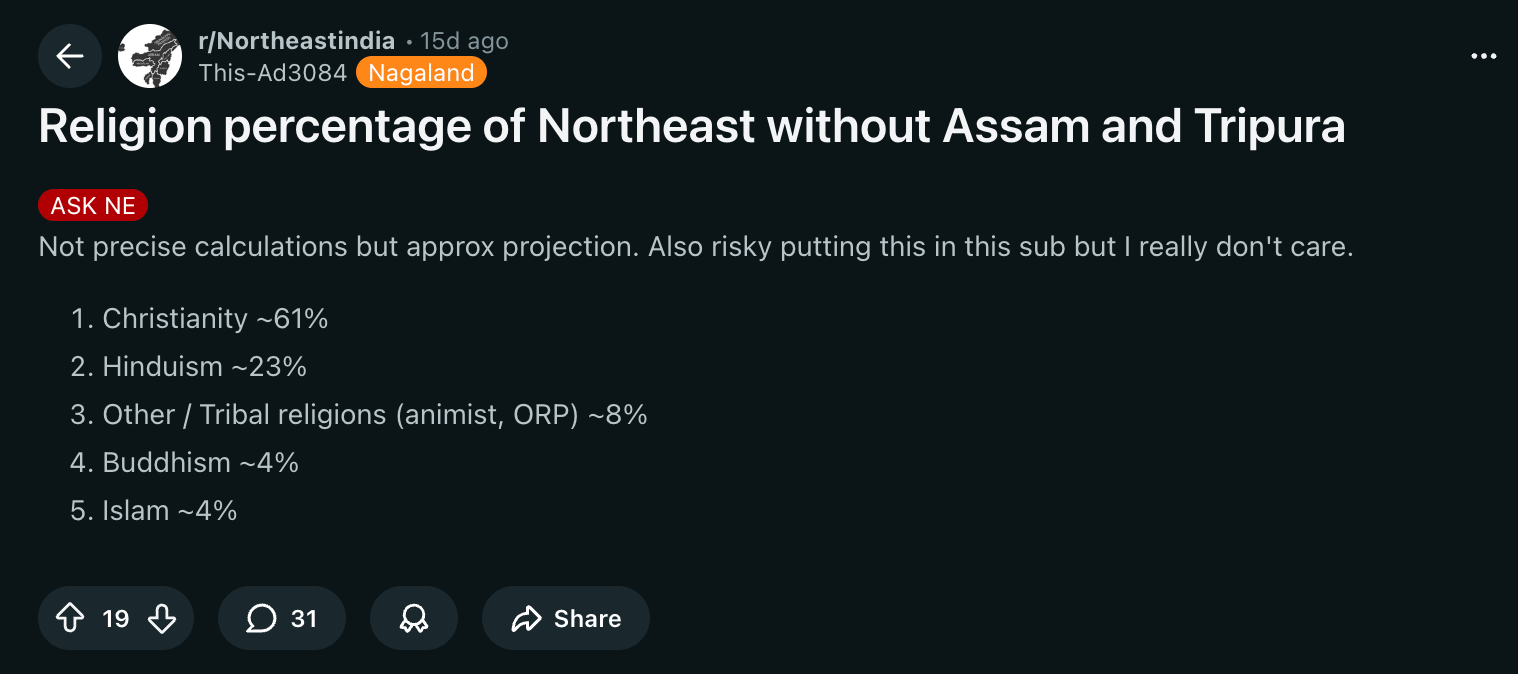Viewport: 1518px width, 674px height.
Task: Click the 15d ago timestamp
Action: (x=464, y=41)
